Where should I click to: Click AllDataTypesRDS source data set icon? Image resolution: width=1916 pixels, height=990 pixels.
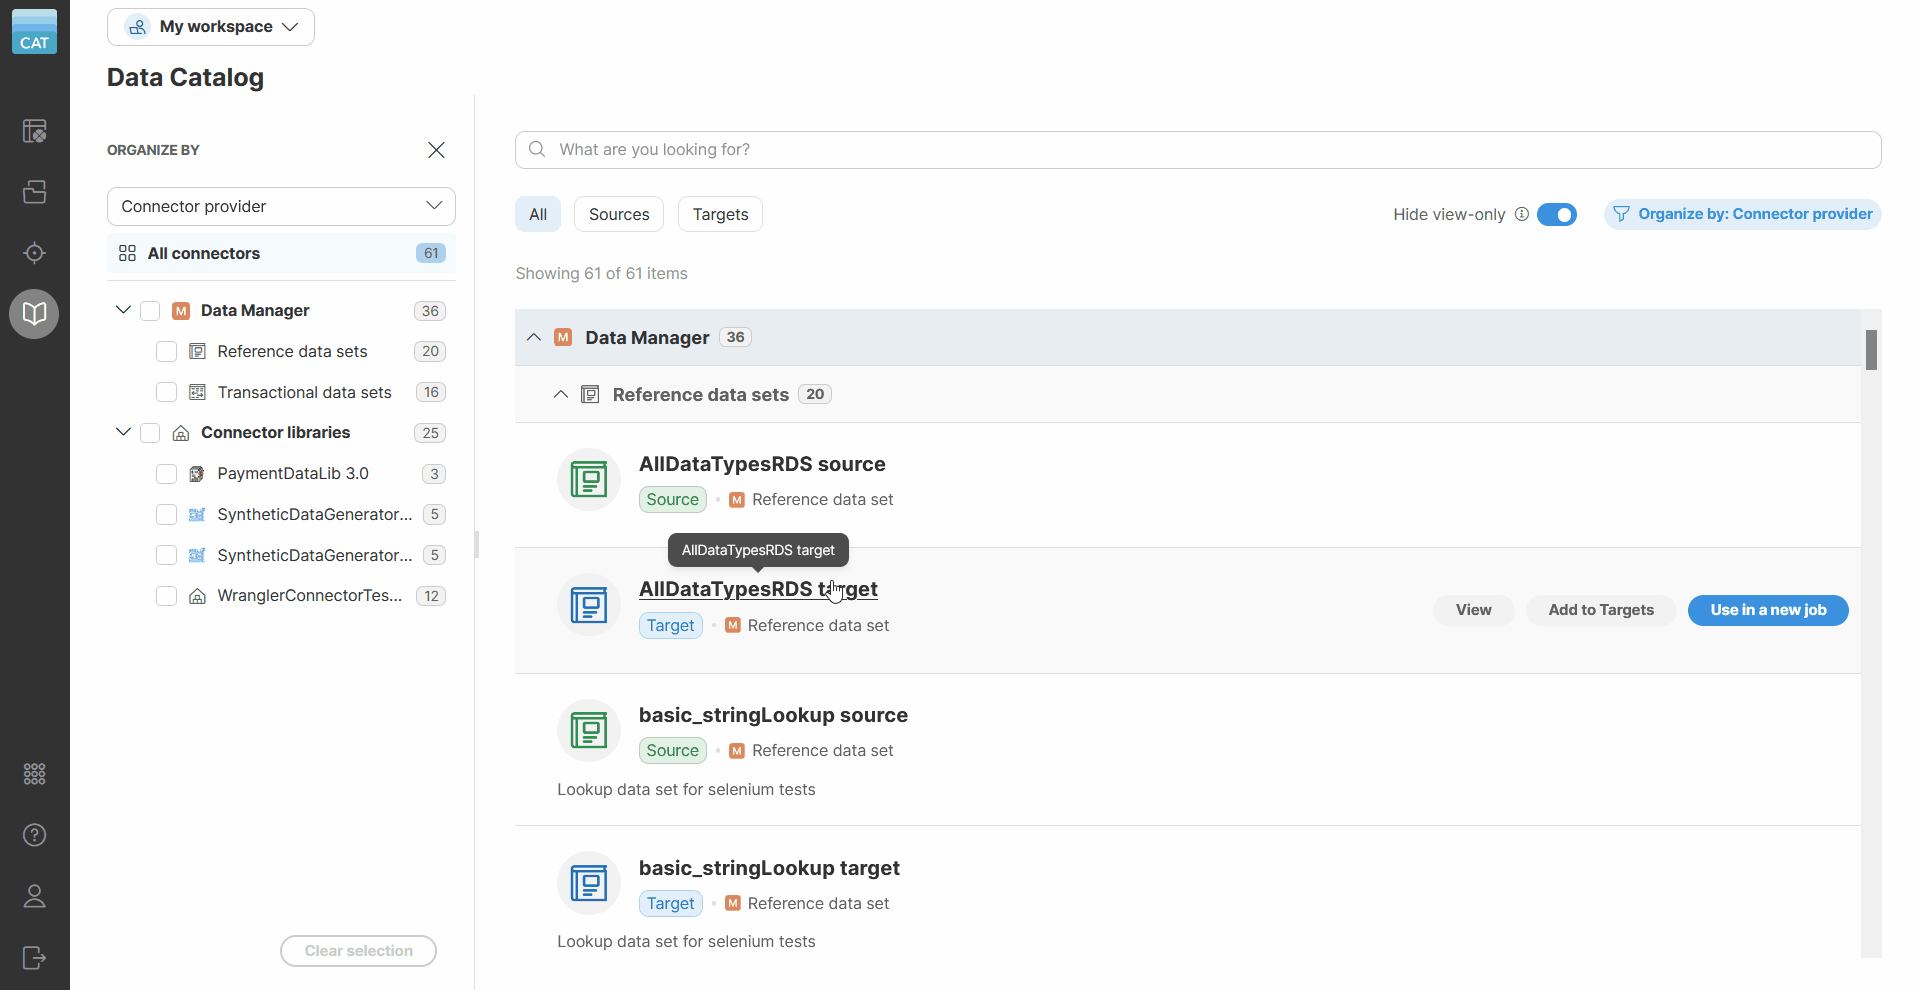tap(589, 480)
